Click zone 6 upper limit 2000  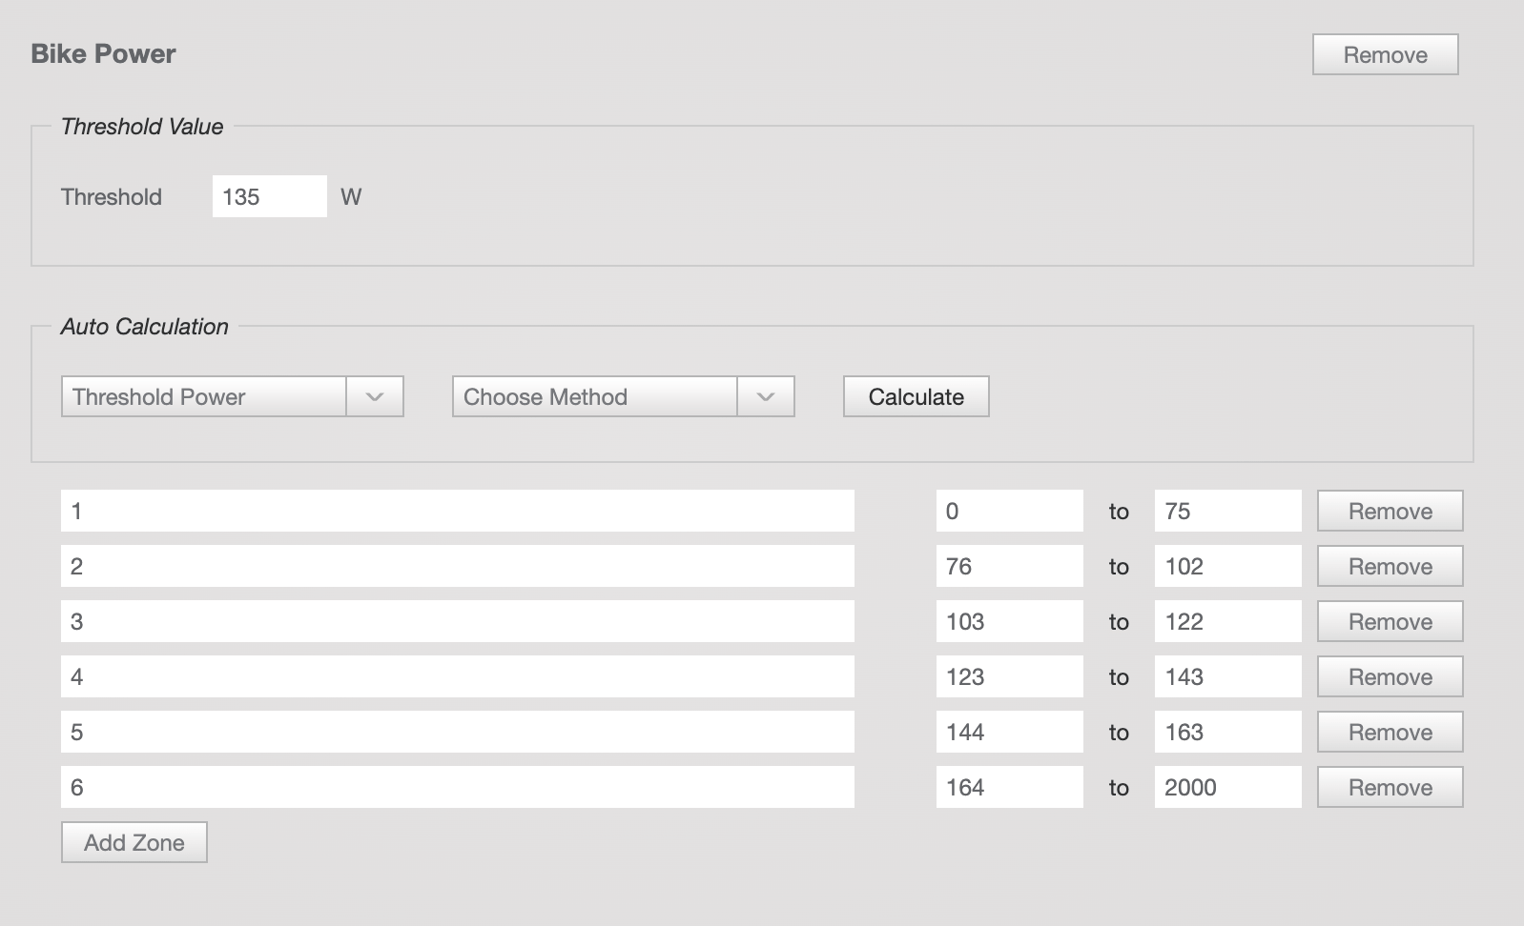(x=1227, y=787)
